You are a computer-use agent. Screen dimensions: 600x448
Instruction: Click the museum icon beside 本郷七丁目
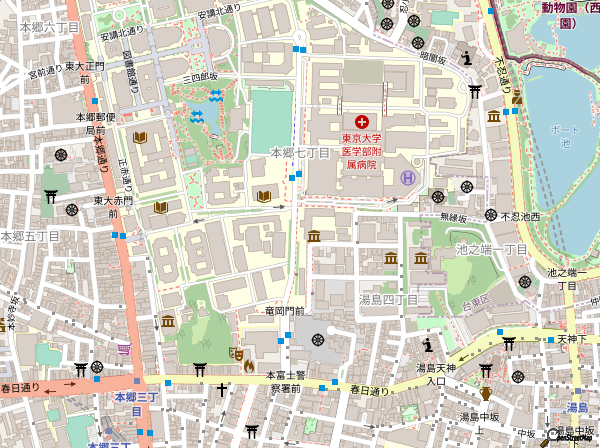314,237
